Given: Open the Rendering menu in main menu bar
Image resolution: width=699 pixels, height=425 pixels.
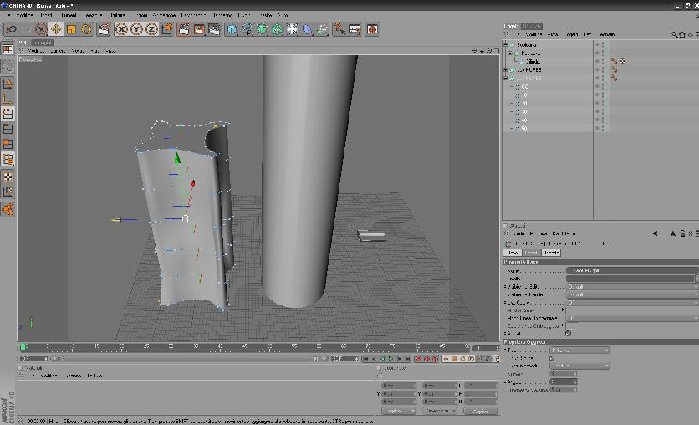Looking at the screenshot, I should coord(193,15).
